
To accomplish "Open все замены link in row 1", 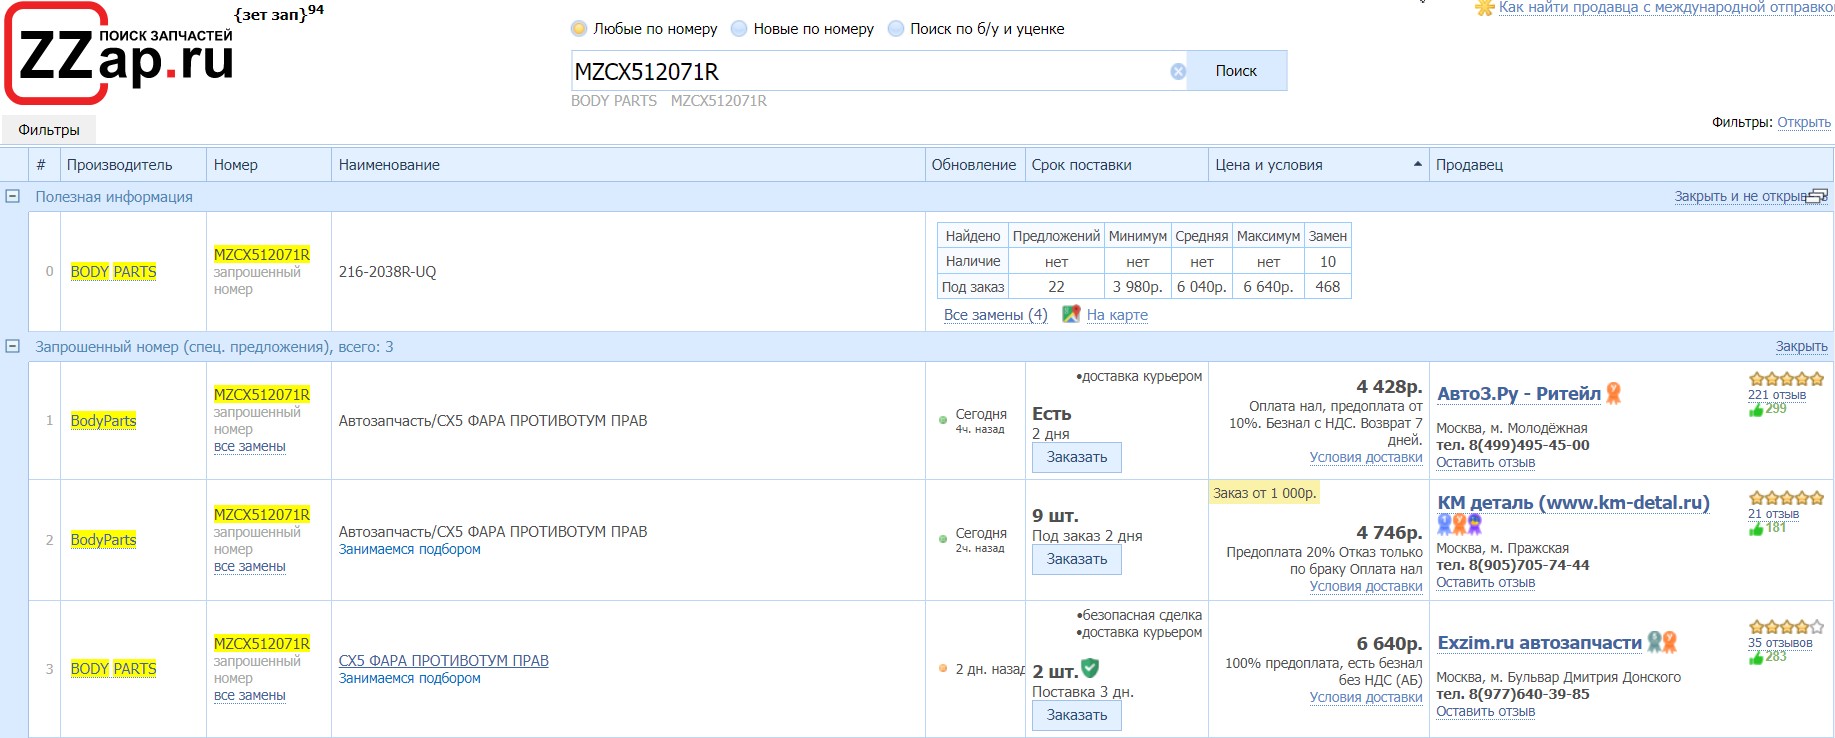I will 250,446.
